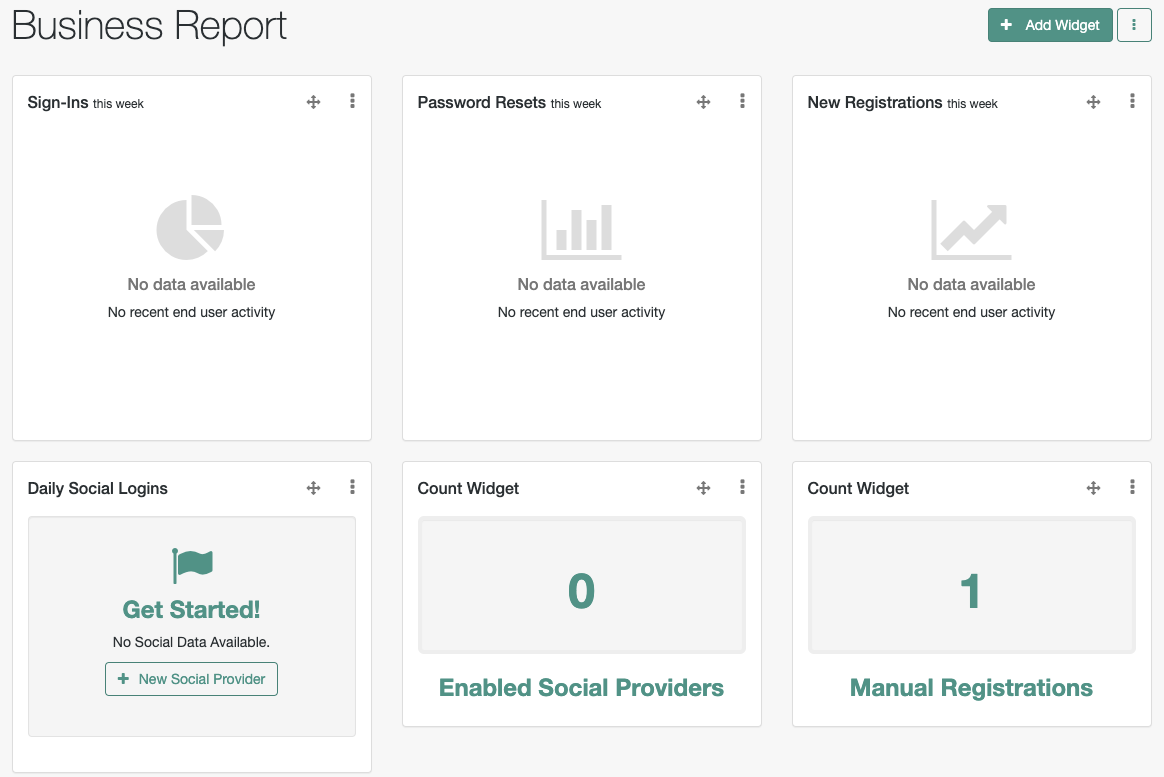
Task: Click the move handle on Daily Social Logins widget
Action: 313,487
